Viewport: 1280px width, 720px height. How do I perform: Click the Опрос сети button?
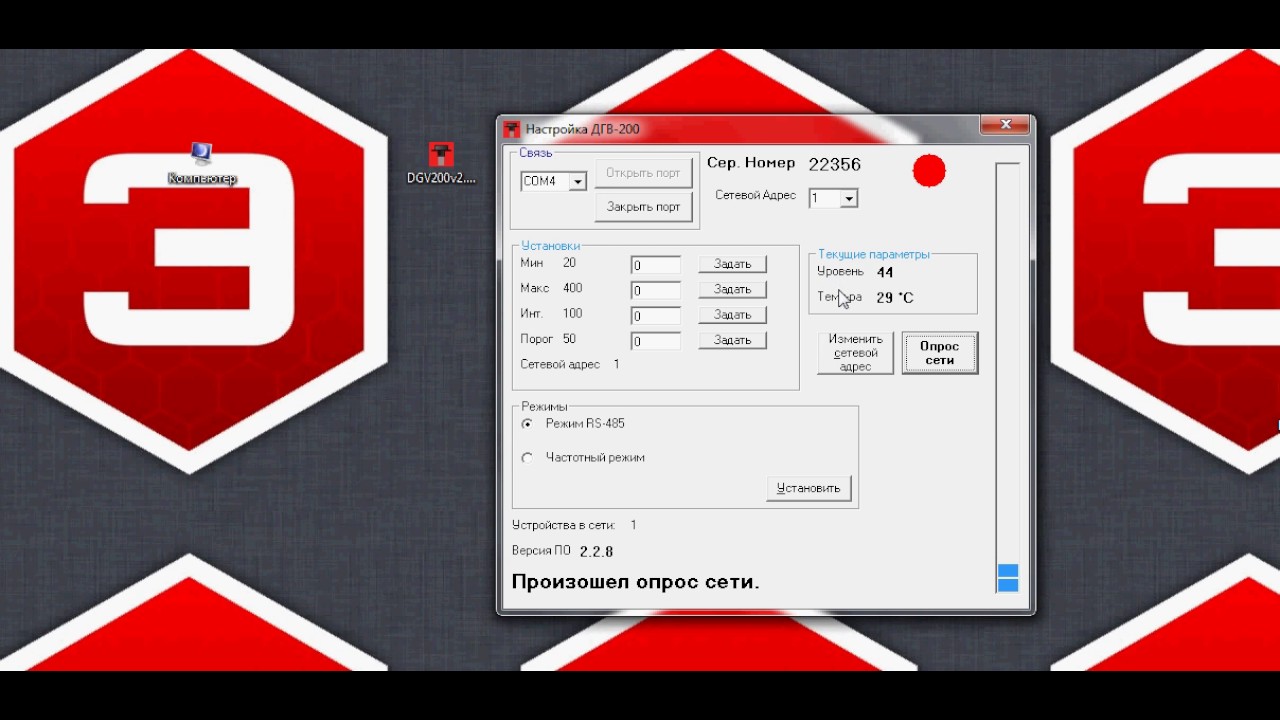click(940, 353)
